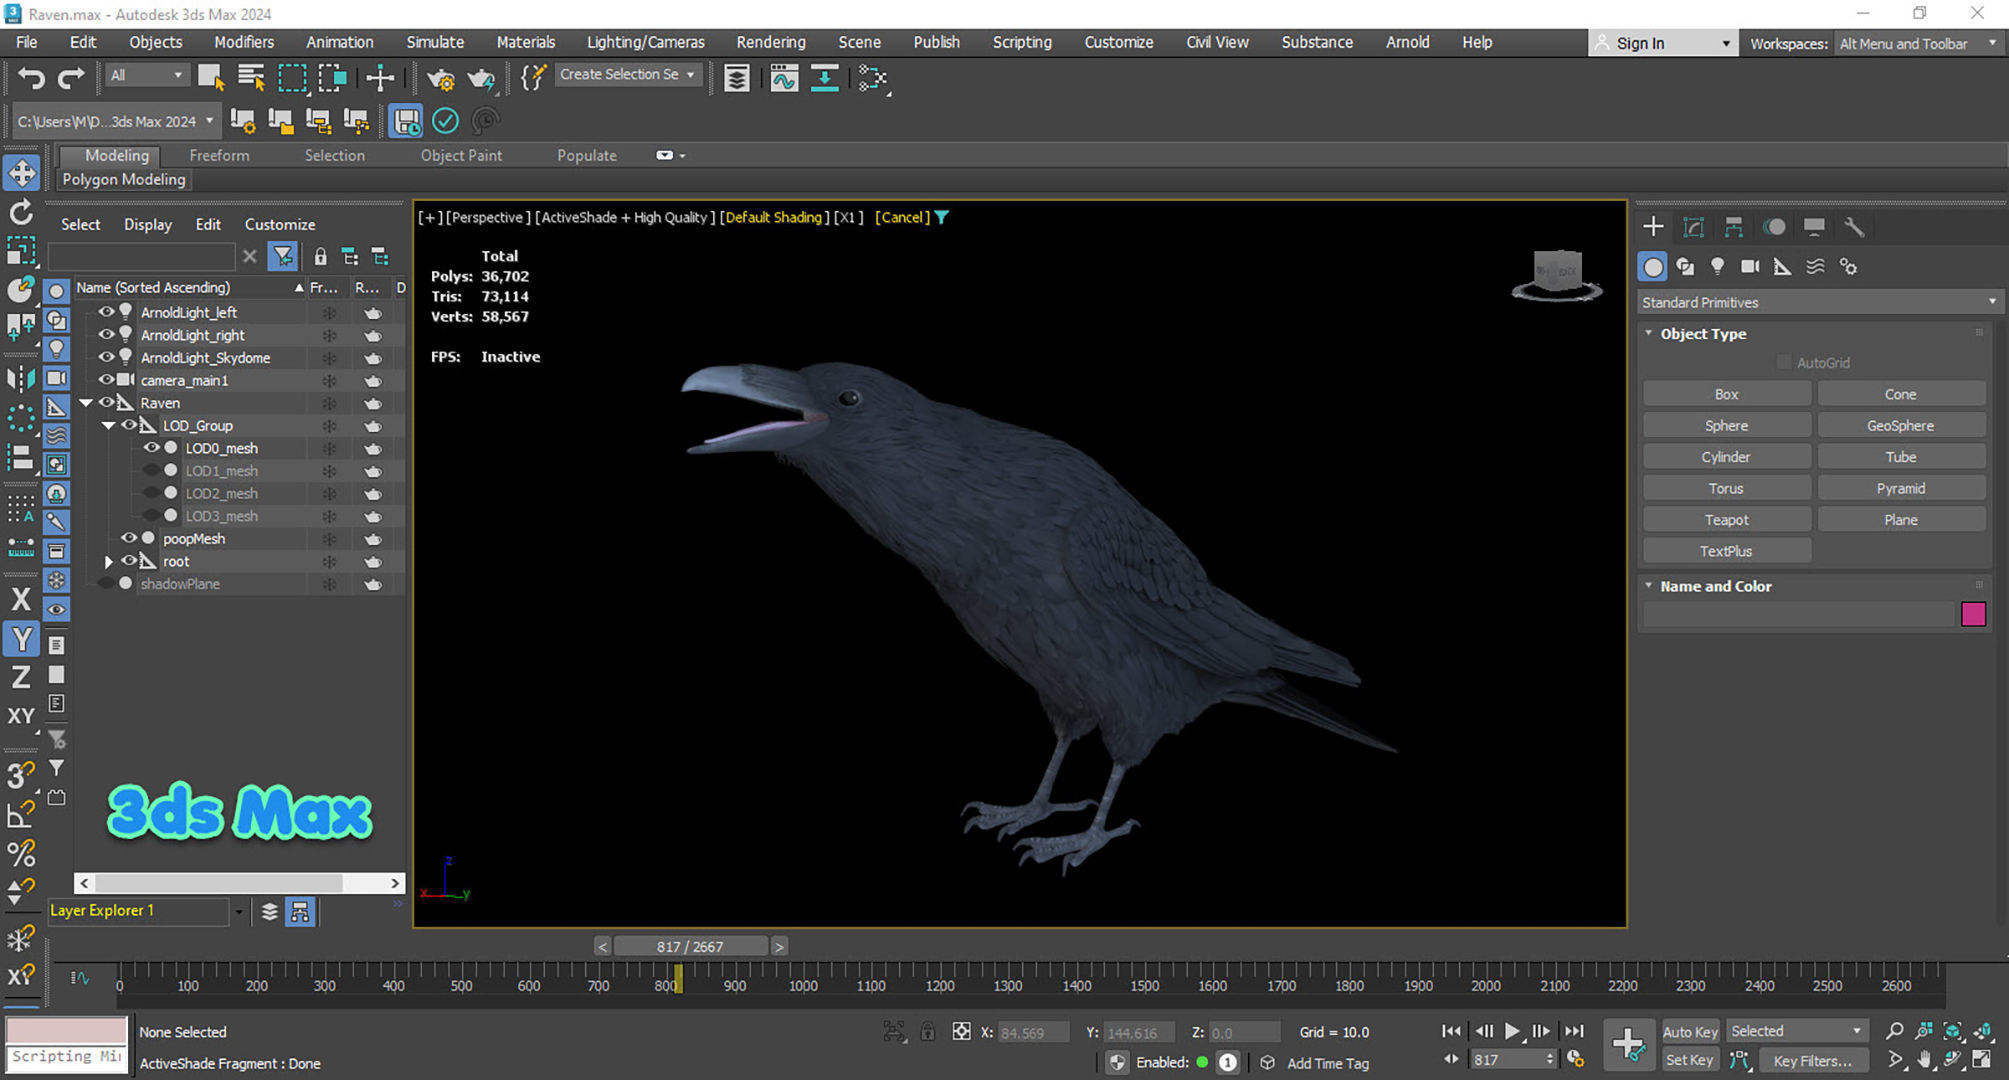Select the Lights category bulb icon
This screenshot has height=1080, width=2009.
click(1717, 266)
